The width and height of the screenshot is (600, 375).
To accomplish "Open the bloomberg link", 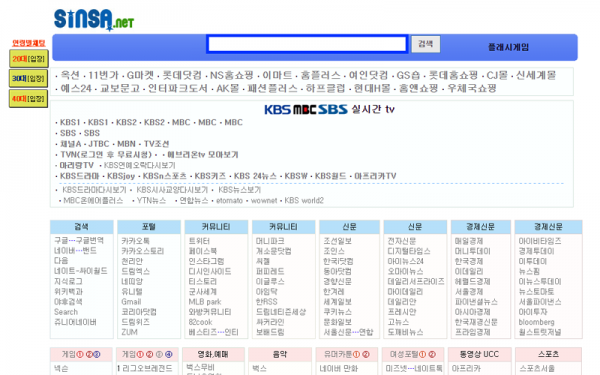I will coord(536,322).
